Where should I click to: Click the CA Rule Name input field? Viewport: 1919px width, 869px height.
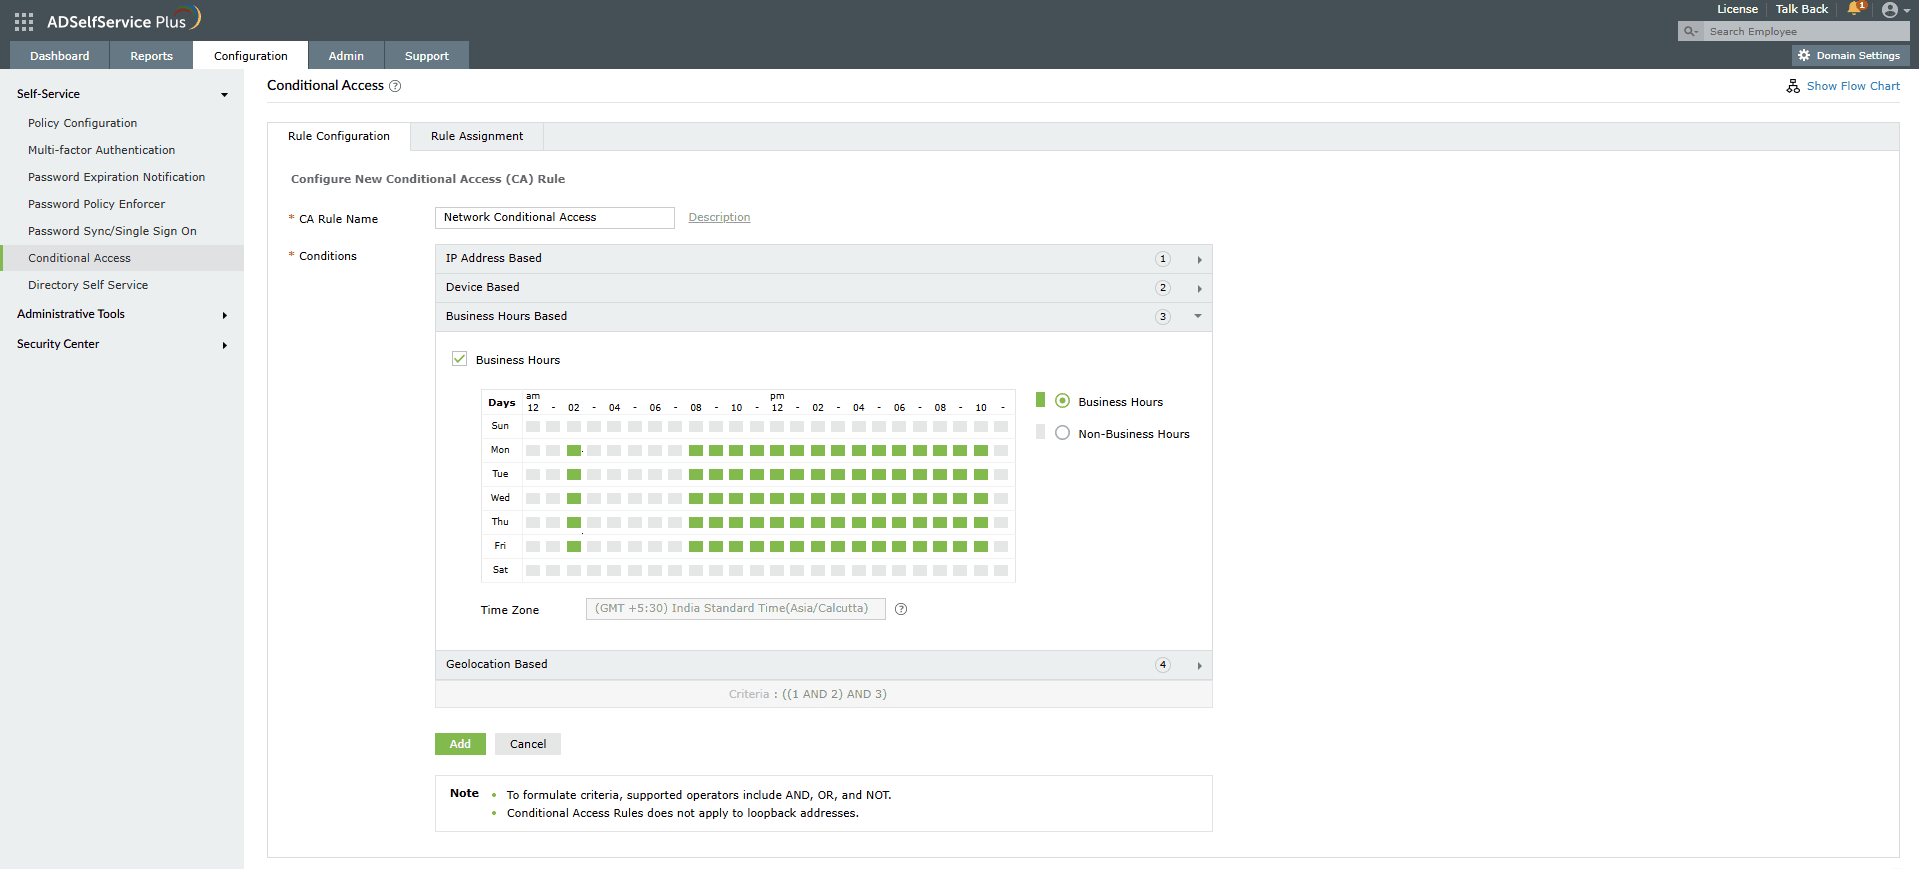554,217
